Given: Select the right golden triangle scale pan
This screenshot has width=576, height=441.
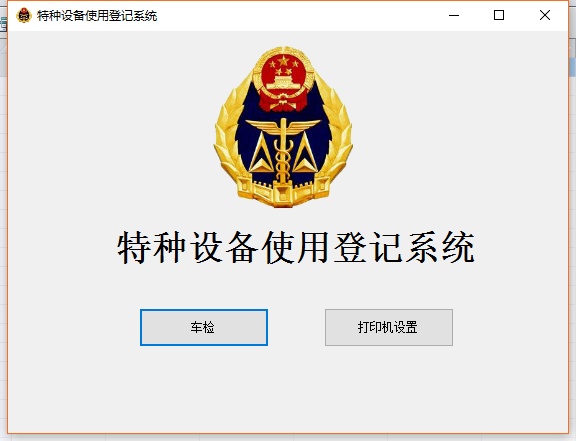Looking at the screenshot, I should 305,154.
